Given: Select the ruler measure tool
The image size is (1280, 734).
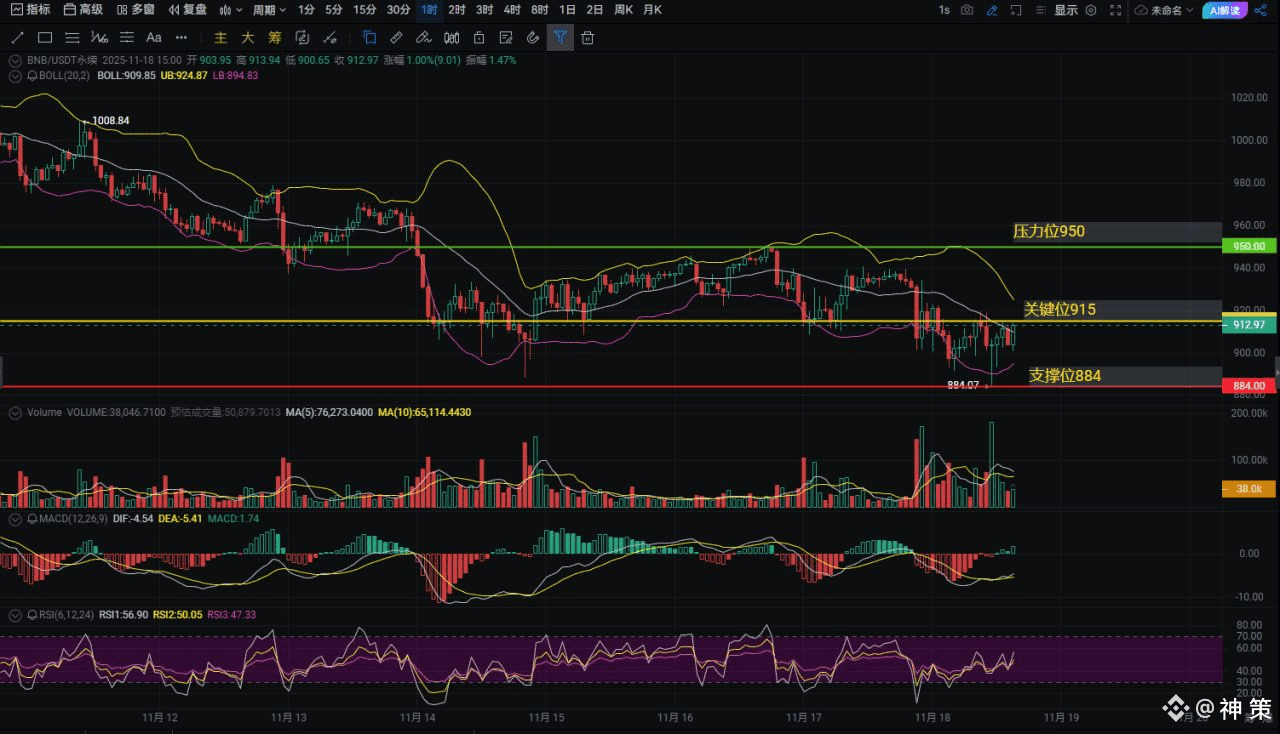Looking at the screenshot, I should pyautogui.click(x=396, y=38).
